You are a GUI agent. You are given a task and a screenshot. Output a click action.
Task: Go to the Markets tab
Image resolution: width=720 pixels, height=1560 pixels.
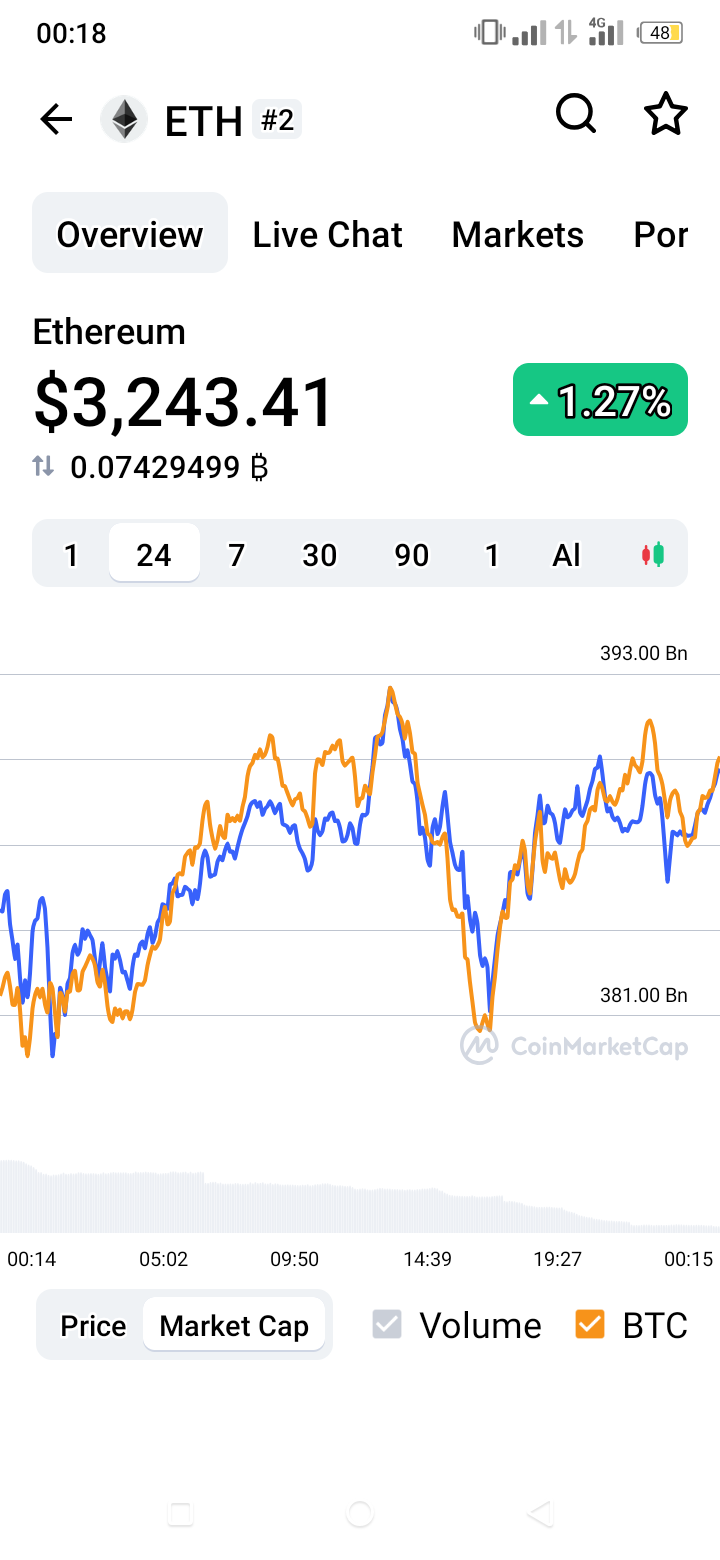517,235
